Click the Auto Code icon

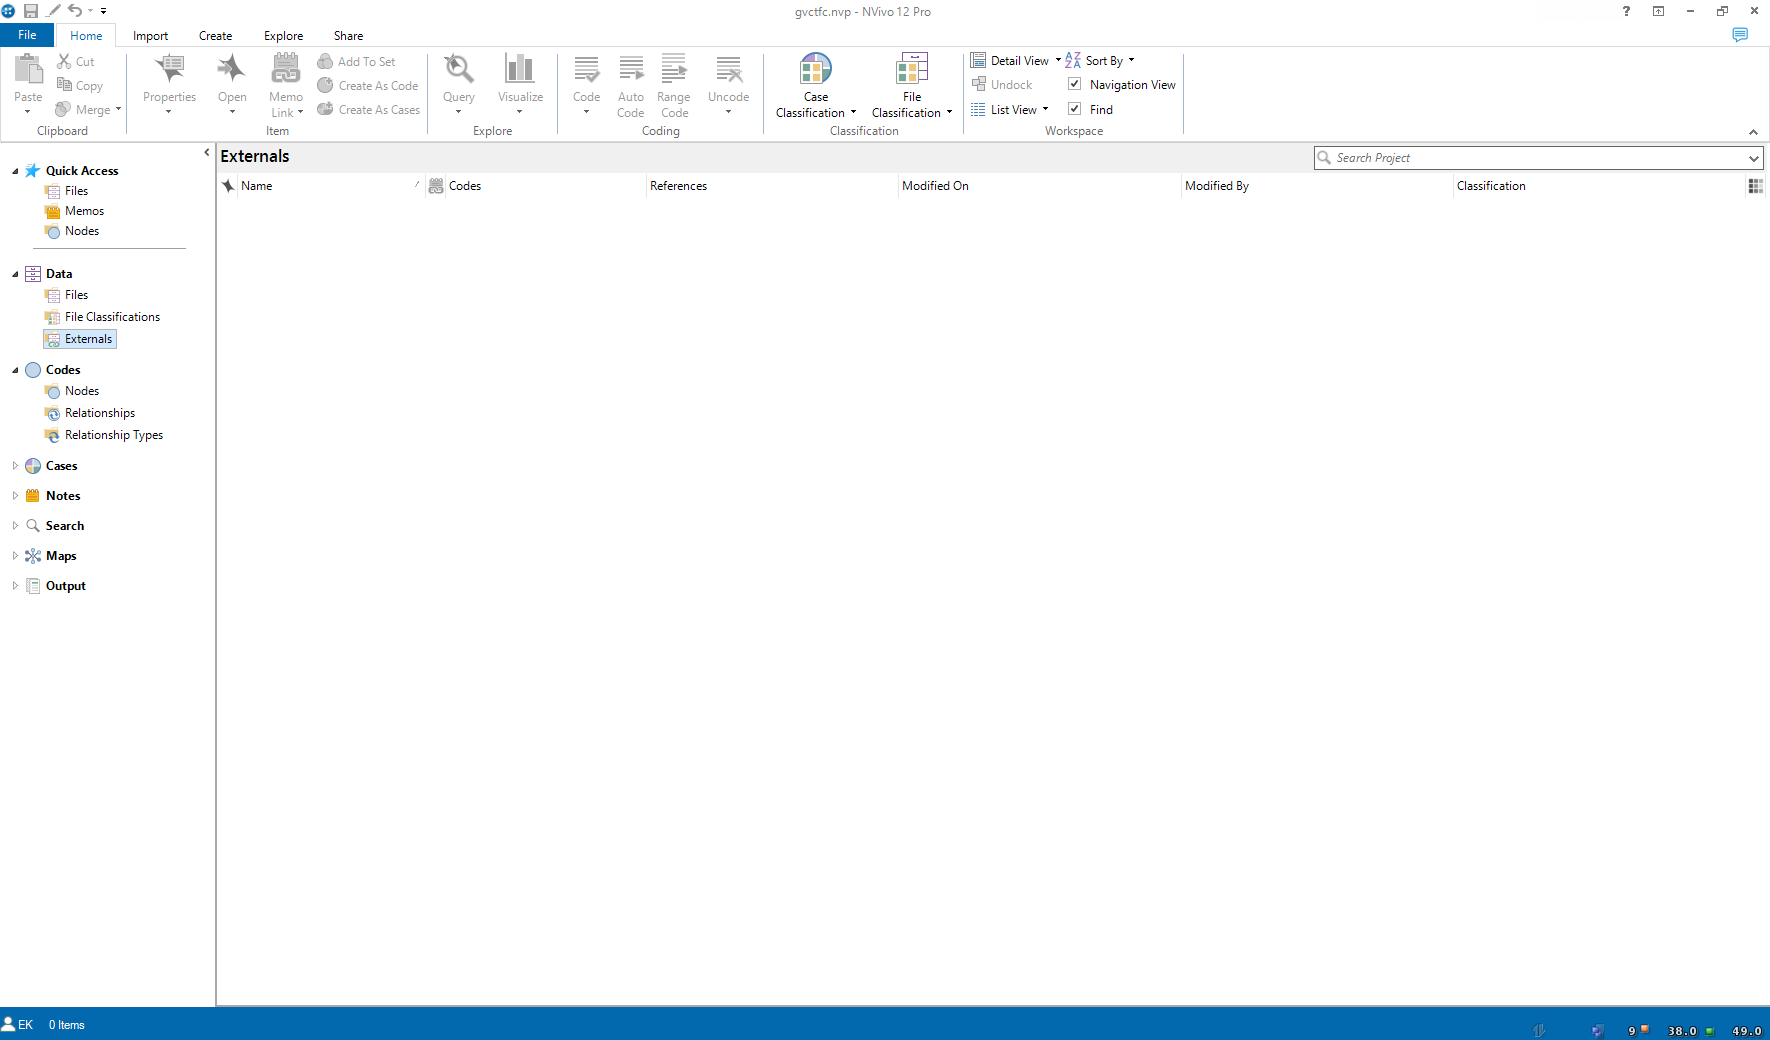point(631,69)
